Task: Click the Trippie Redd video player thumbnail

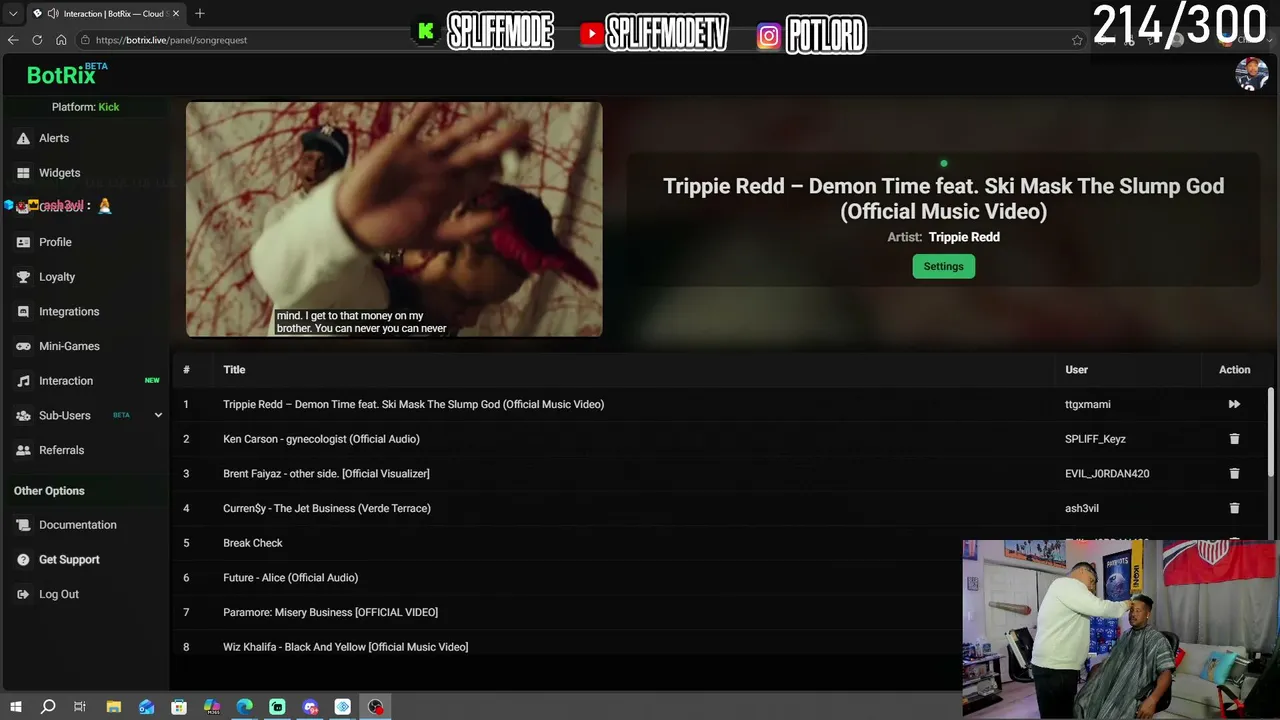Action: [394, 219]
